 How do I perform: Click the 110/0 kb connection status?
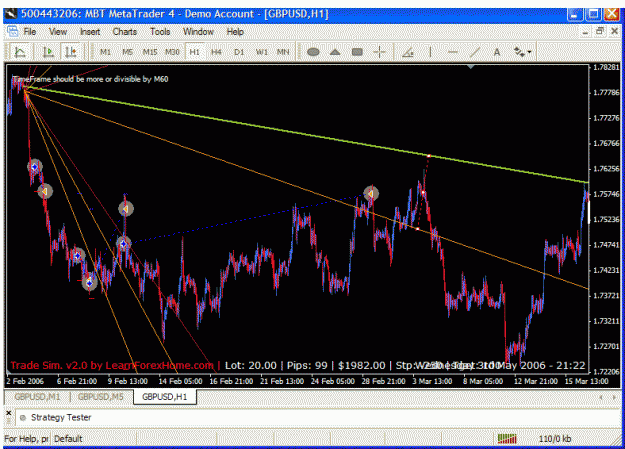[x=555, y=439]
